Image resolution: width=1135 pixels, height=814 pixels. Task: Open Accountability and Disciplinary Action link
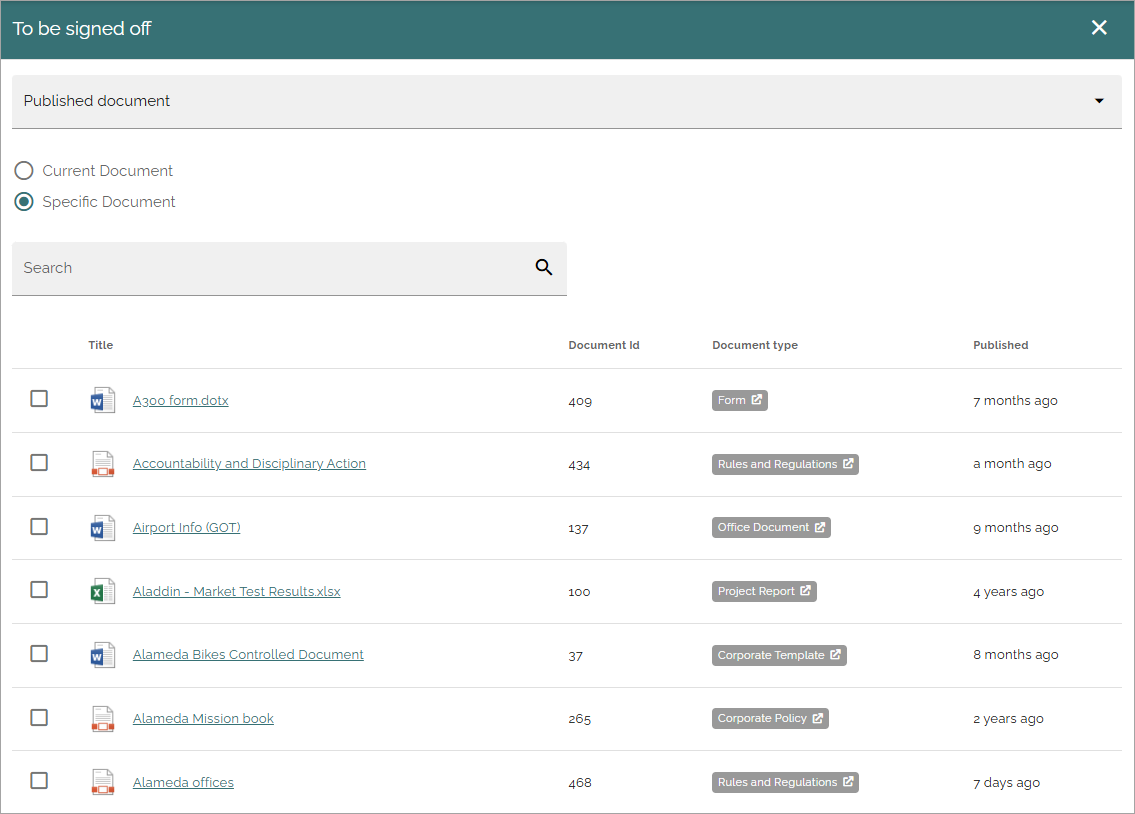point(249,464)
